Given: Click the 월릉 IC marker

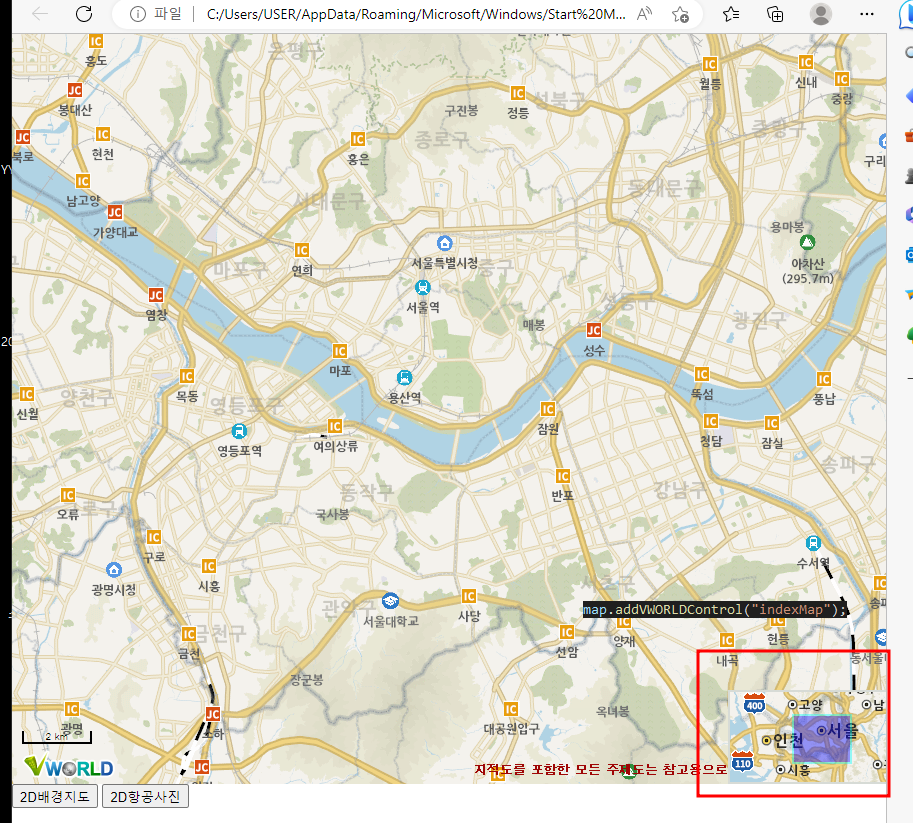Looking at the screenshot, I should point(710,63).
